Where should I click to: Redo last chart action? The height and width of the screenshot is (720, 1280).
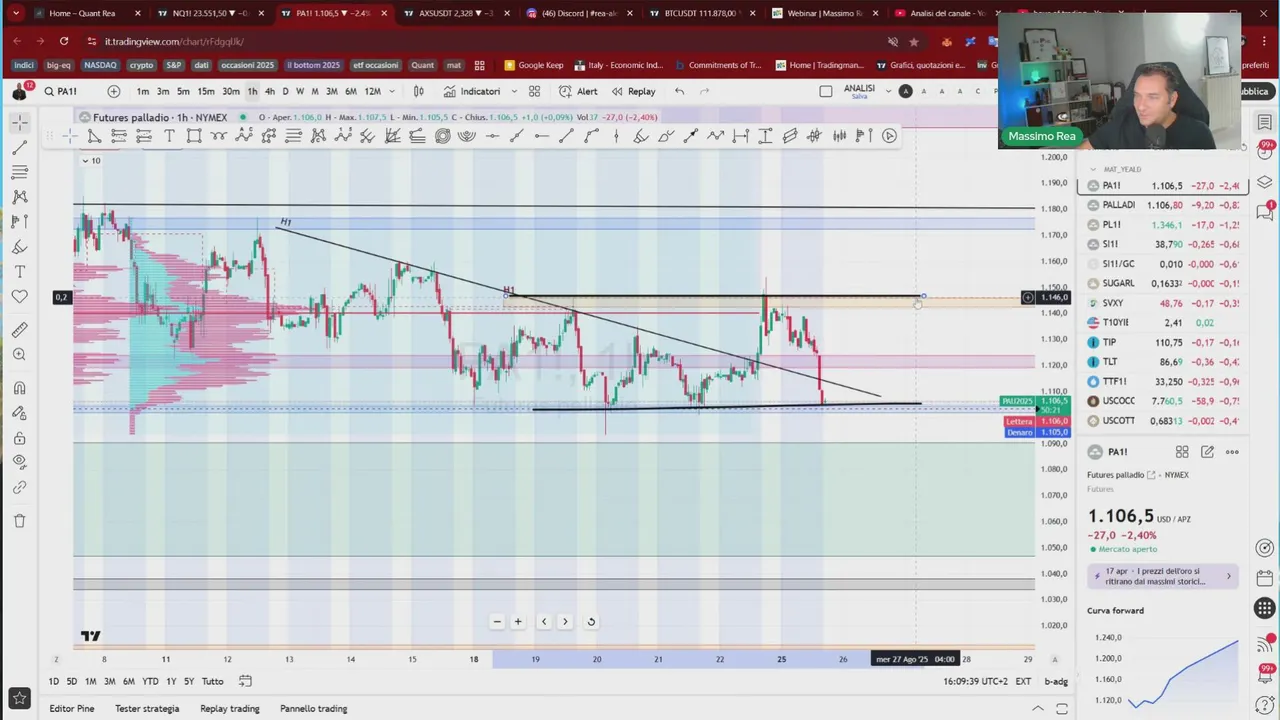(x=704, y=91)
